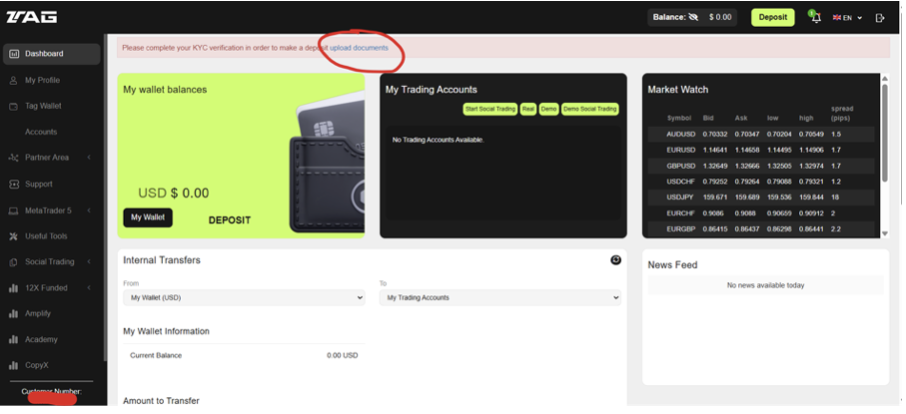Select the AUDUSD row in Market Watch
This screenshot has width=906, height=414.
[x=761, y=134]
